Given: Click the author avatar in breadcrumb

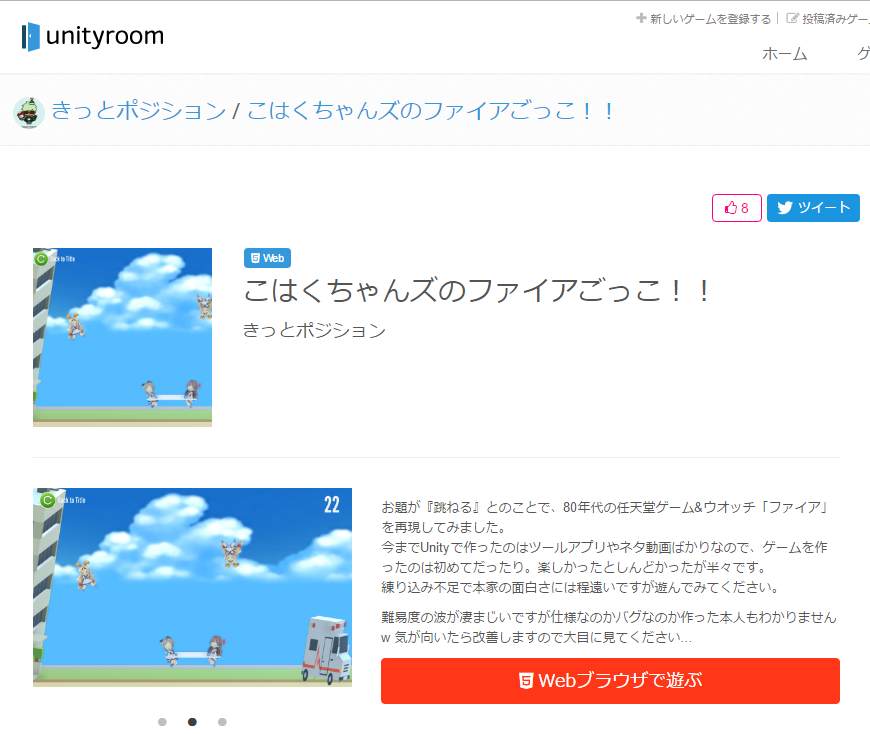Looking at the screenshot, I should tap(29, 113).
